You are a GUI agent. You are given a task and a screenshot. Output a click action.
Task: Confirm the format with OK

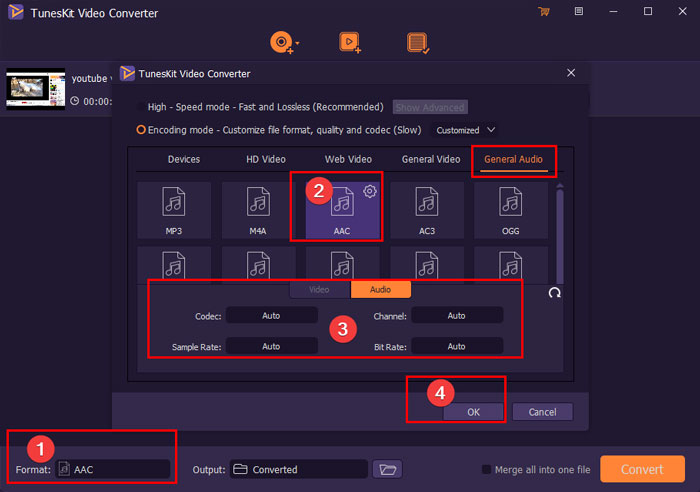click(473, 412)
